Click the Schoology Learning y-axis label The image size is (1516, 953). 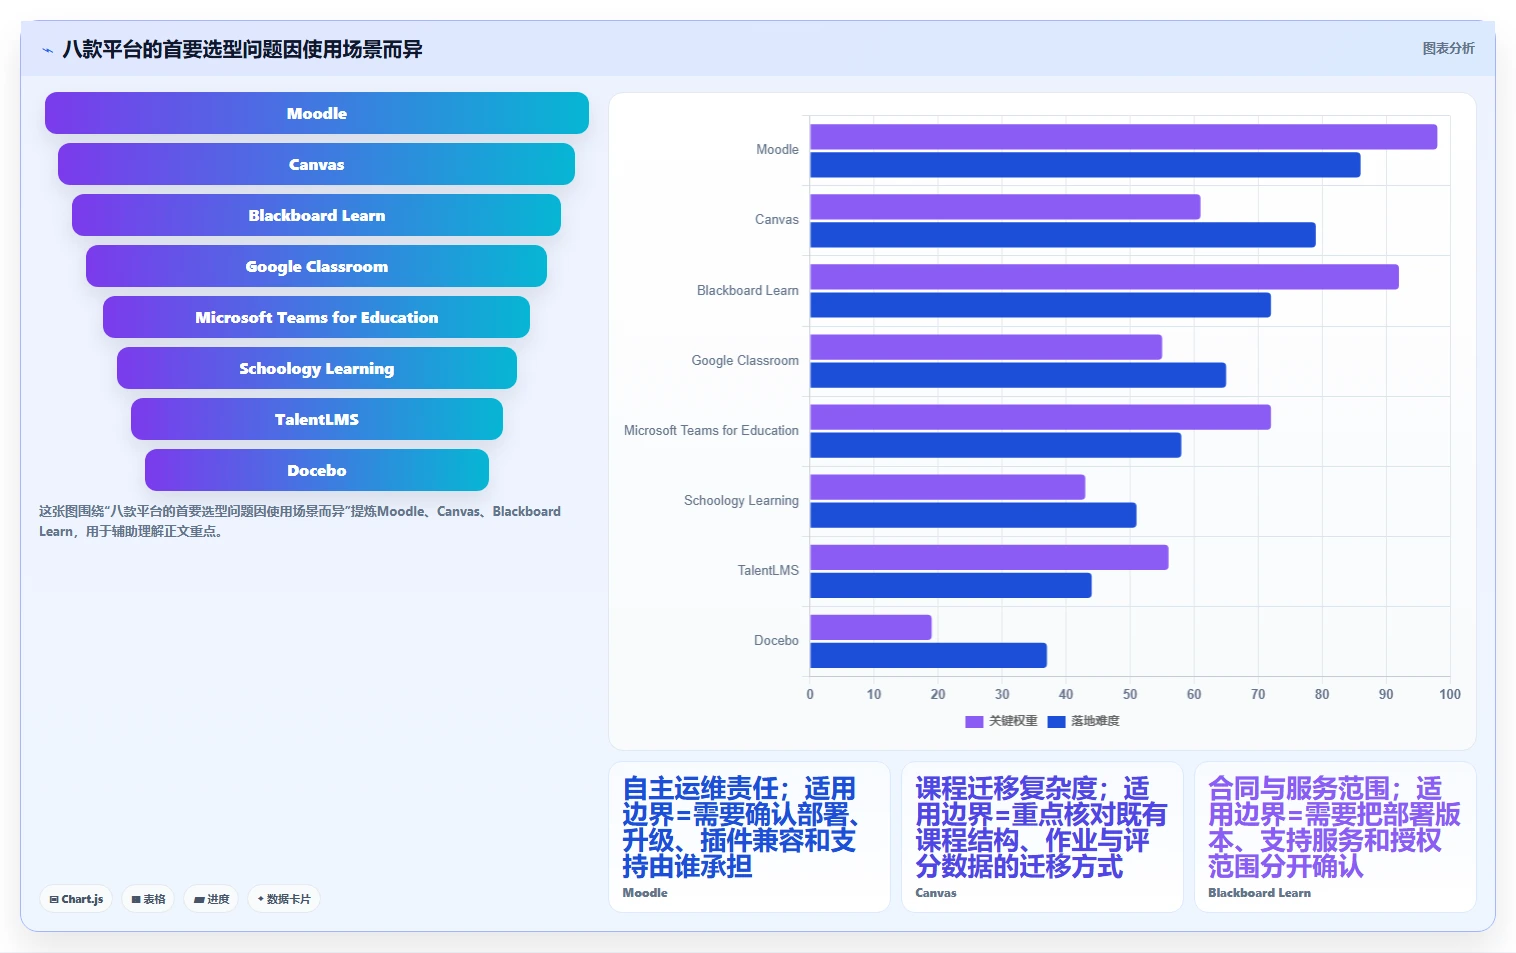click(741, 501)
